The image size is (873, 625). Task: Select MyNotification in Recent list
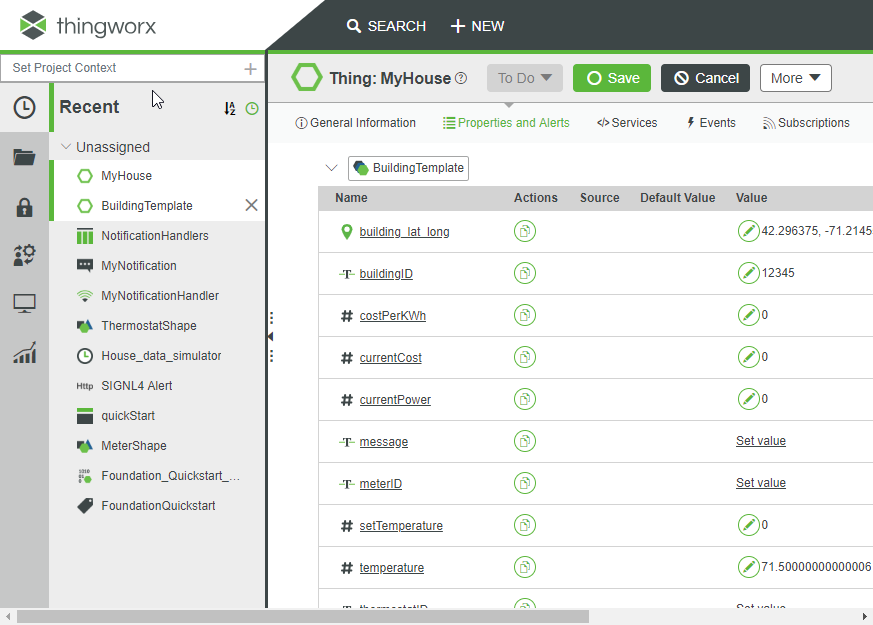(157, 265)
